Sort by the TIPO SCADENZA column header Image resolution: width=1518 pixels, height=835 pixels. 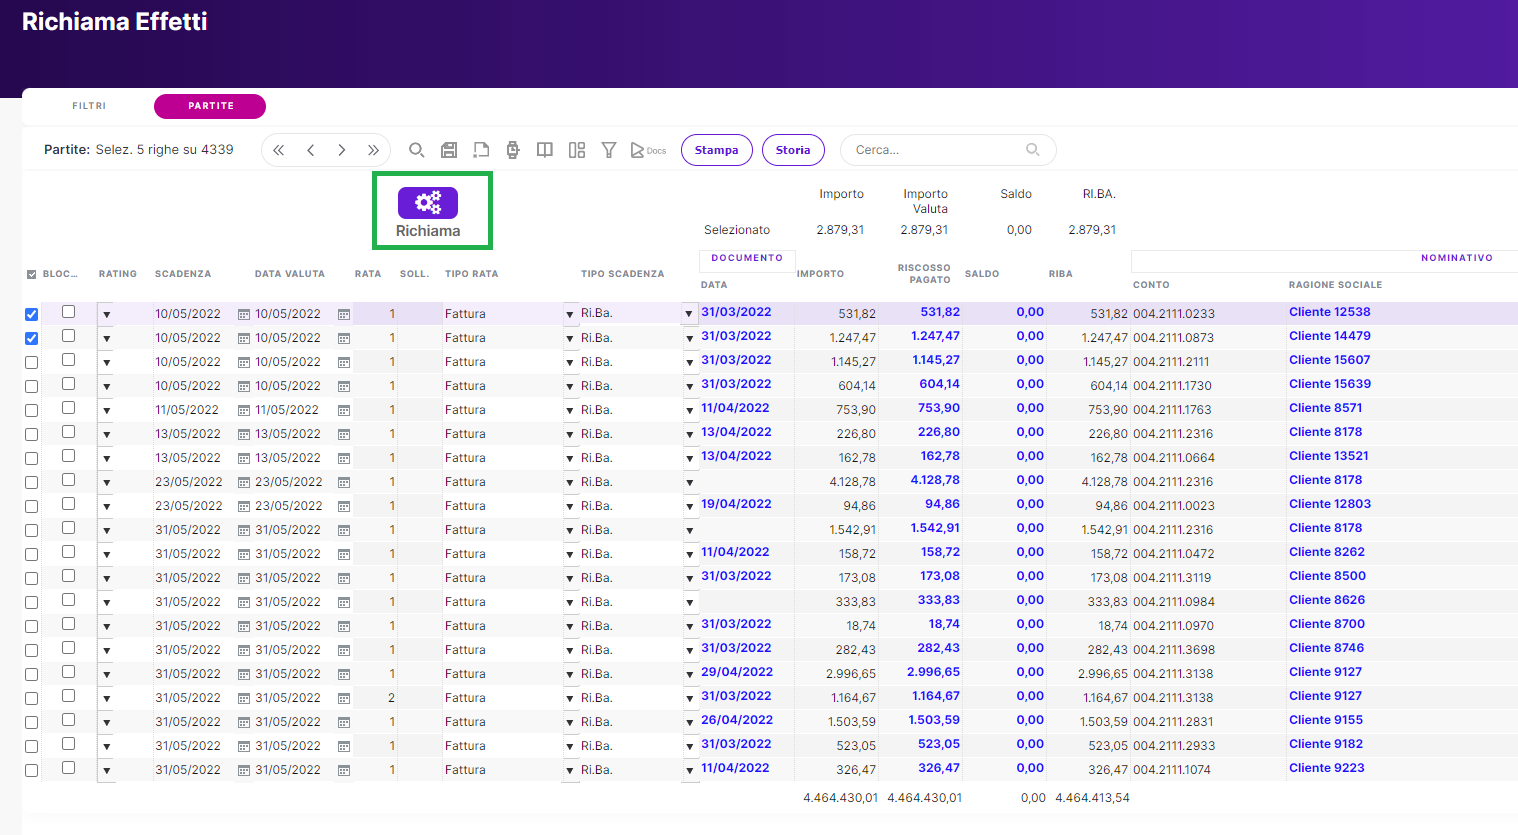pyautogui.click(x=623, y=274)
